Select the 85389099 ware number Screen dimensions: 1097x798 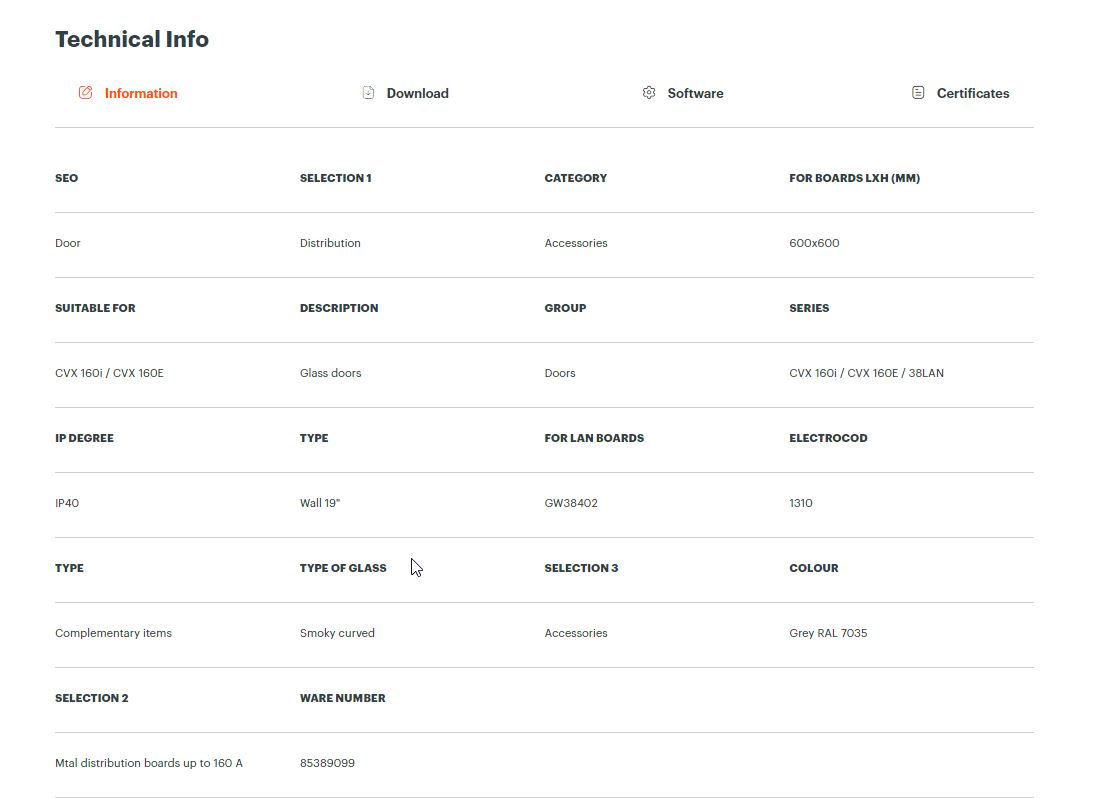click(x=327, y=763)
